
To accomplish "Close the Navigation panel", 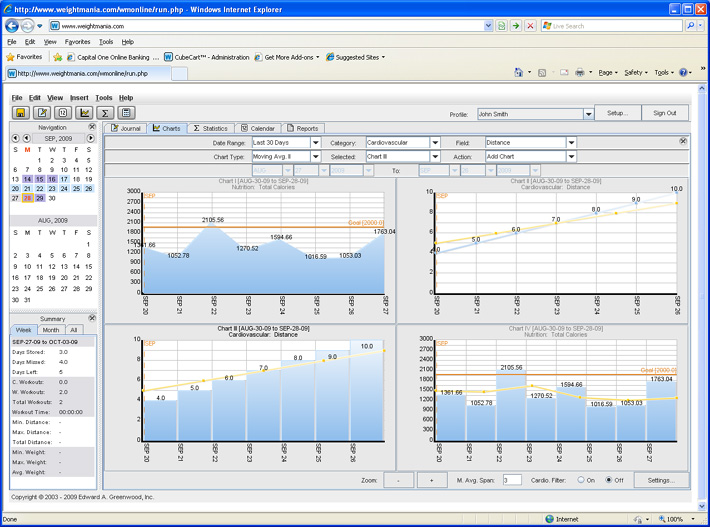I will coord(92,128).
